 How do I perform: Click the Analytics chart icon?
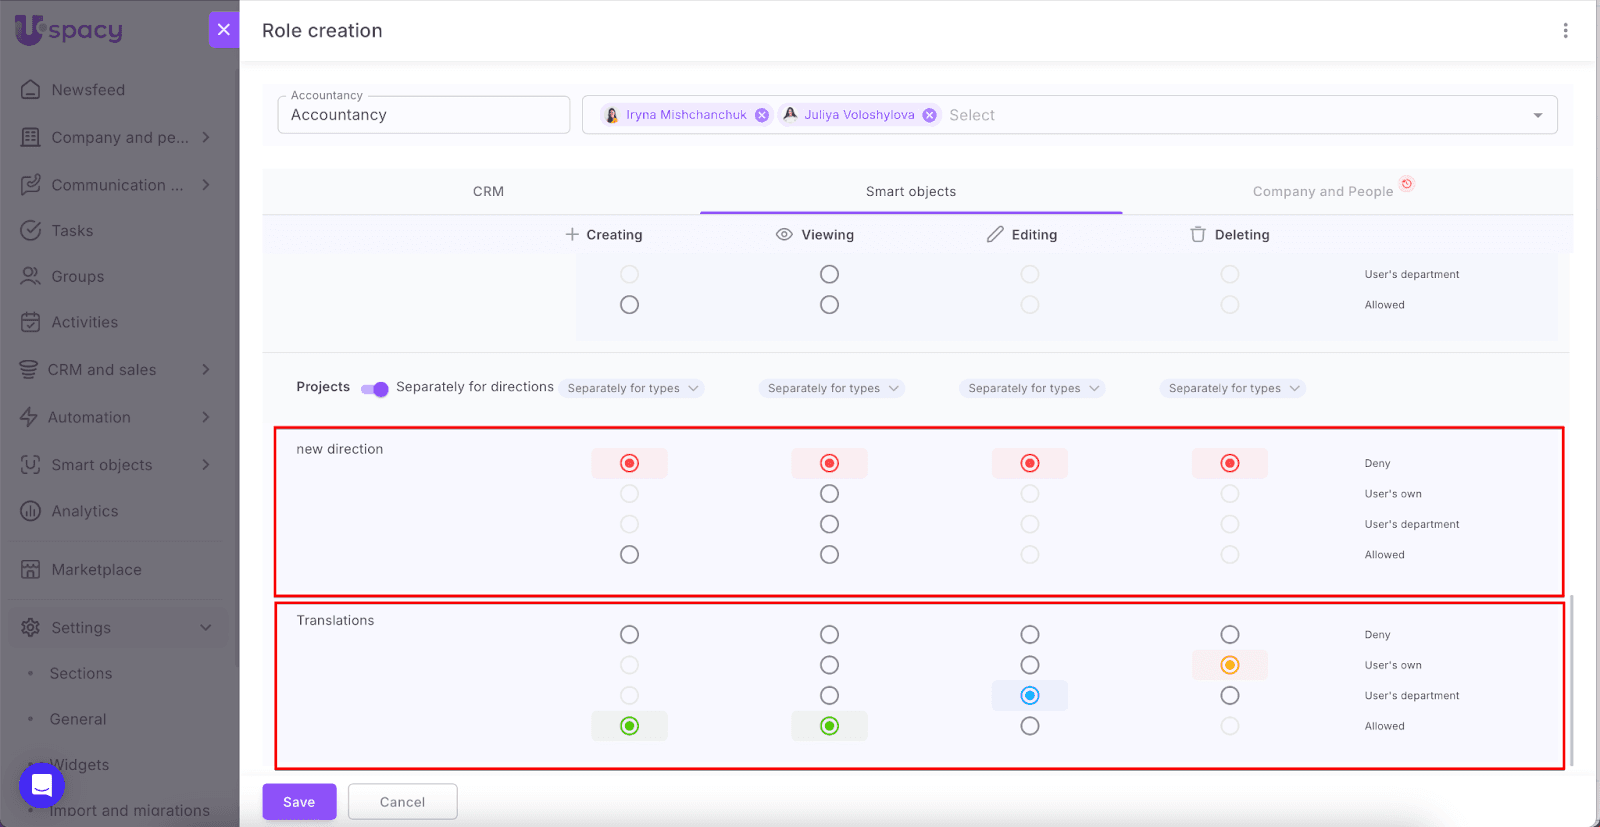(x=31, y=511)
